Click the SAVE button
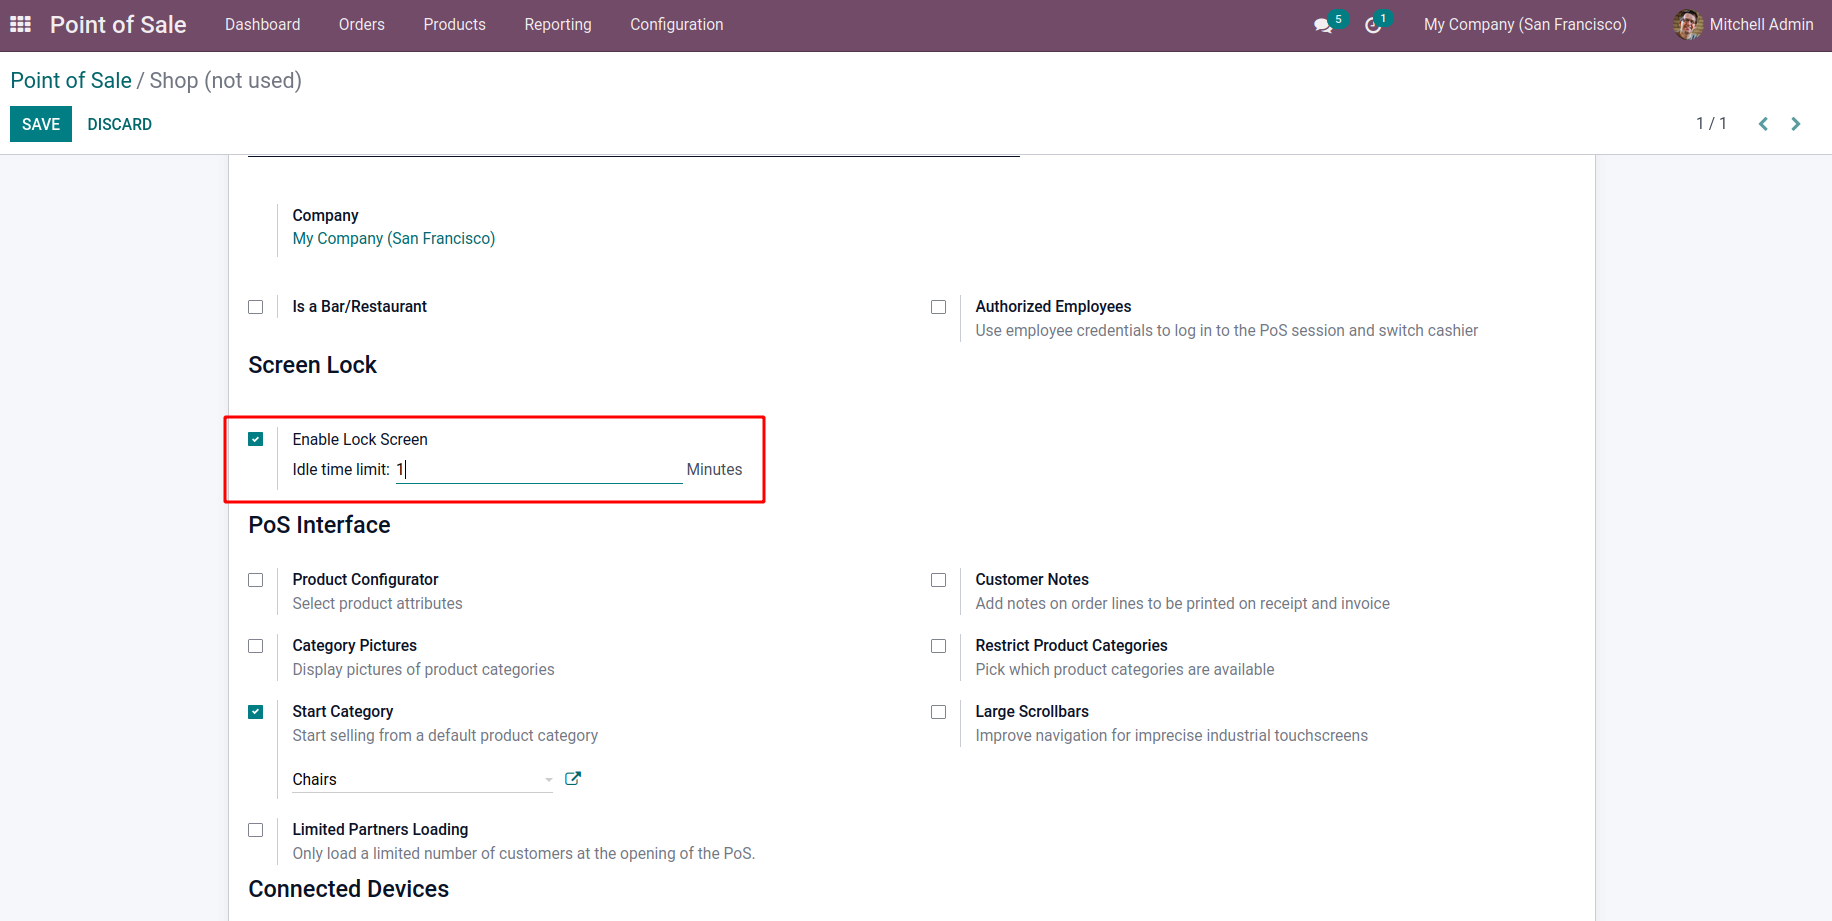Image resolution: width=1832 pixels, height=921 pixels. [x=41, y=124]
